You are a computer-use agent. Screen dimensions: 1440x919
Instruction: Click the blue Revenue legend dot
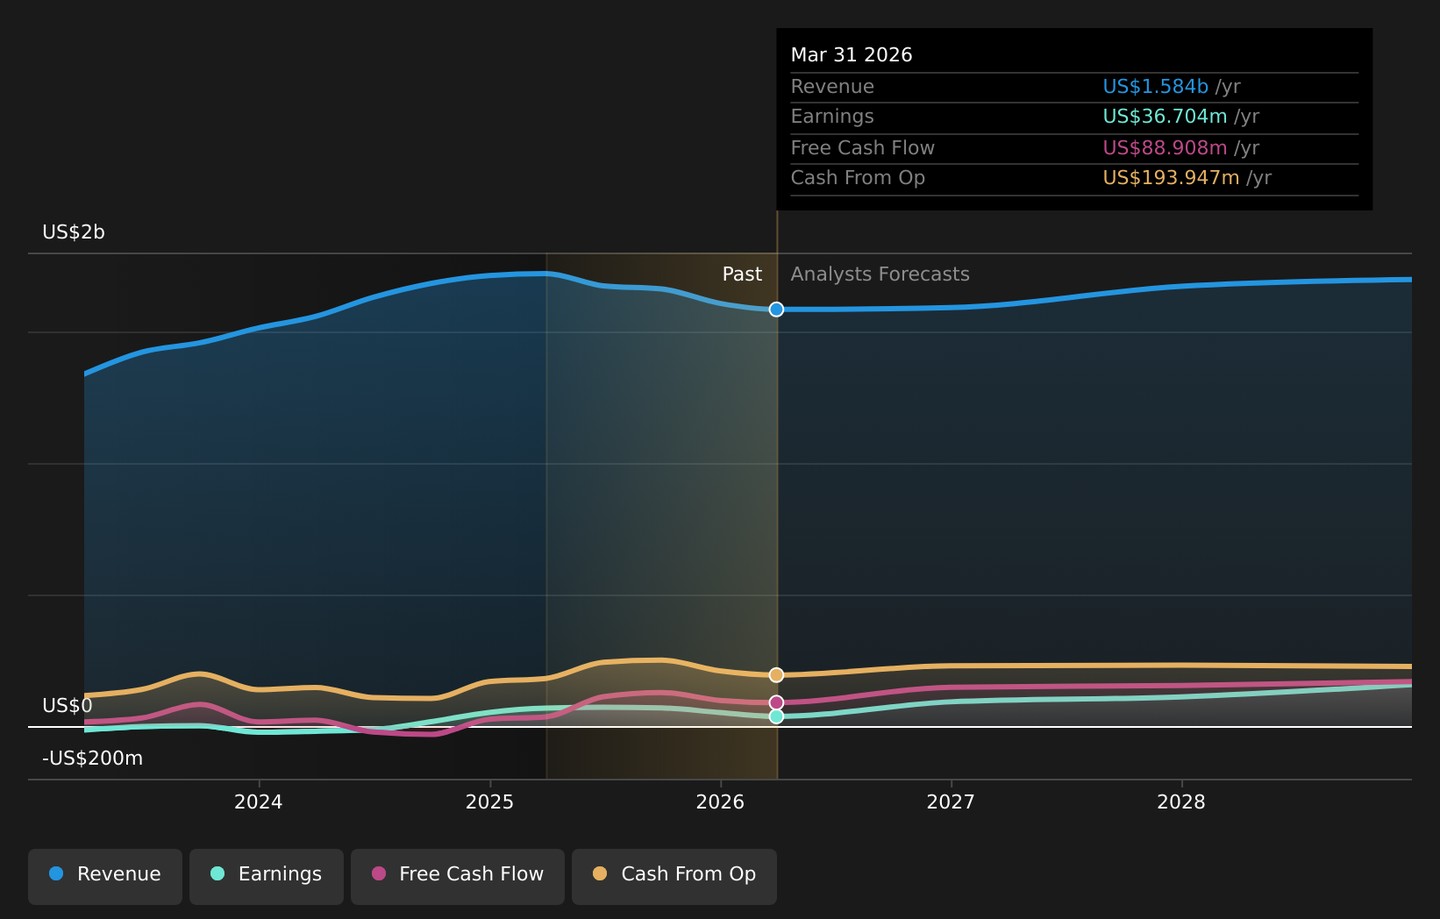point(56,874)
